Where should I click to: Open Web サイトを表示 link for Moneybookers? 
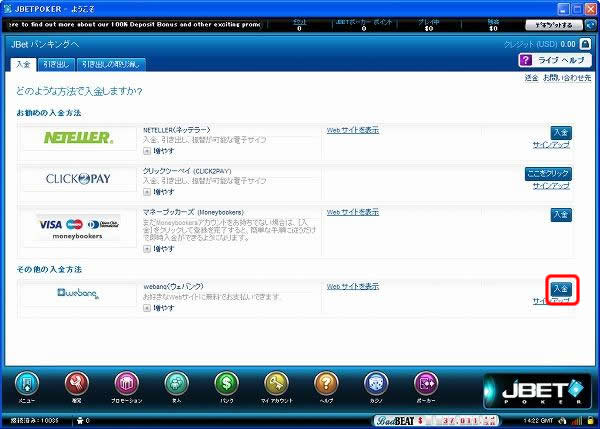point(353,212)
